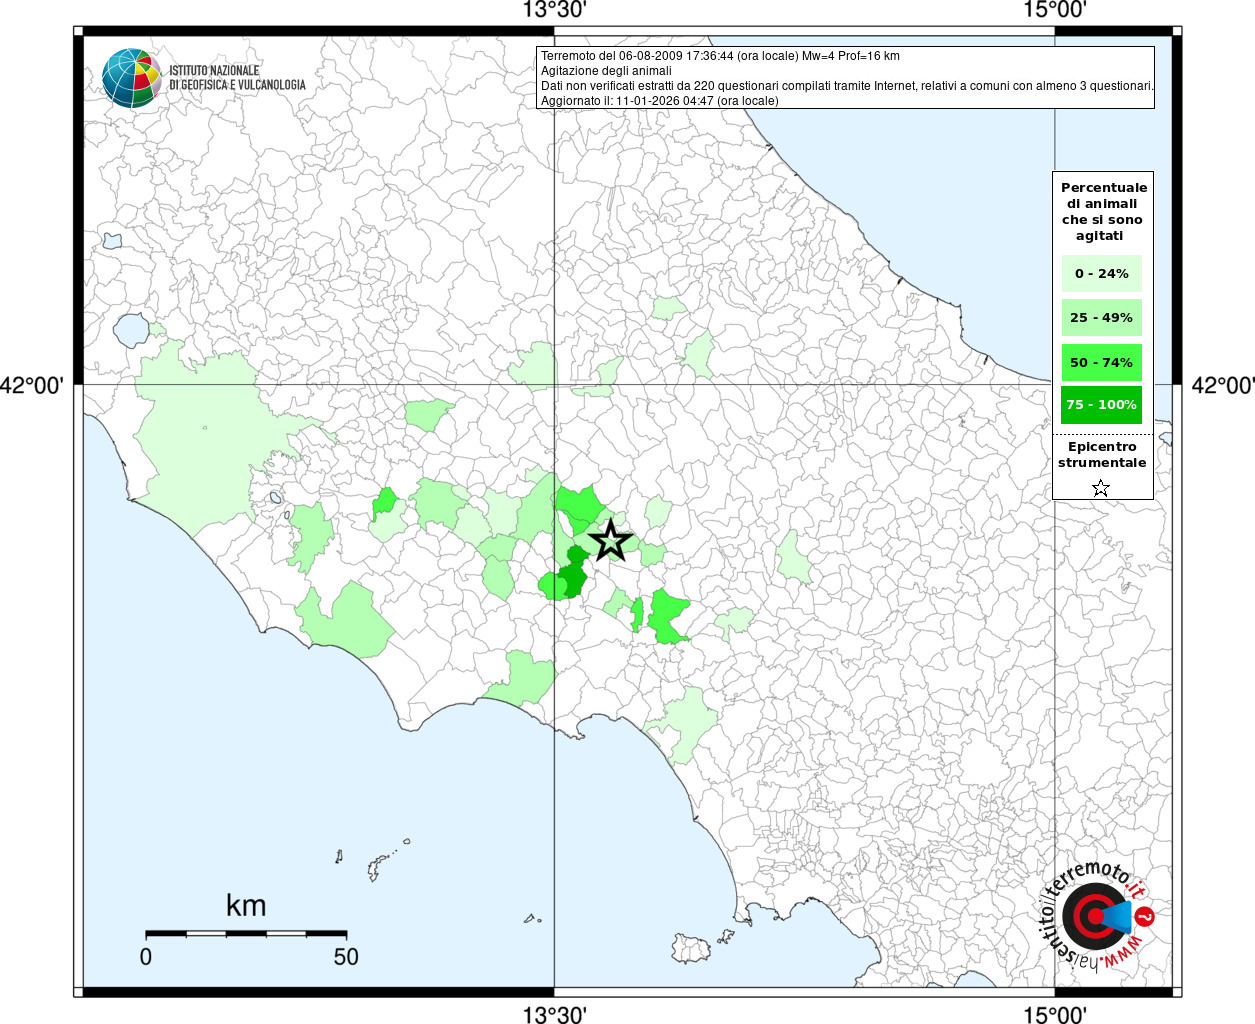The height and width of the screenshot is (1024, 1255).
Task: Click the bright green municipality southeast of the epicenter
Action: (666, 614)
